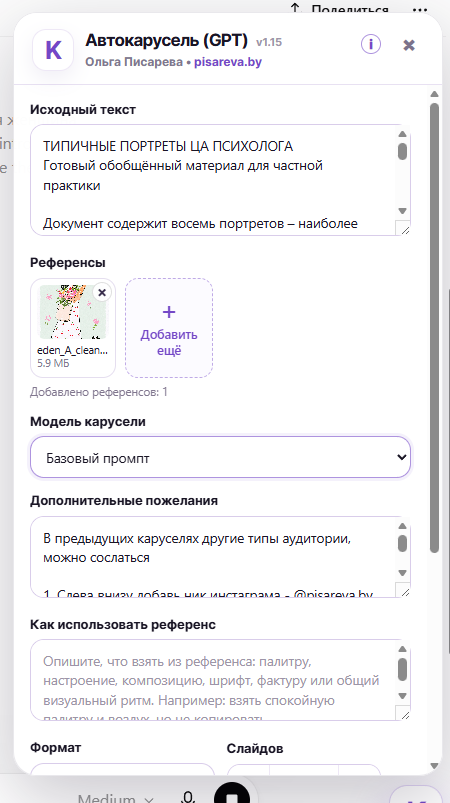The height and width of the screenshot is (803, 450).
Task: Click the down arrow of Дополнительные пожелания scrollbar
Action: [x=402, y=573]
